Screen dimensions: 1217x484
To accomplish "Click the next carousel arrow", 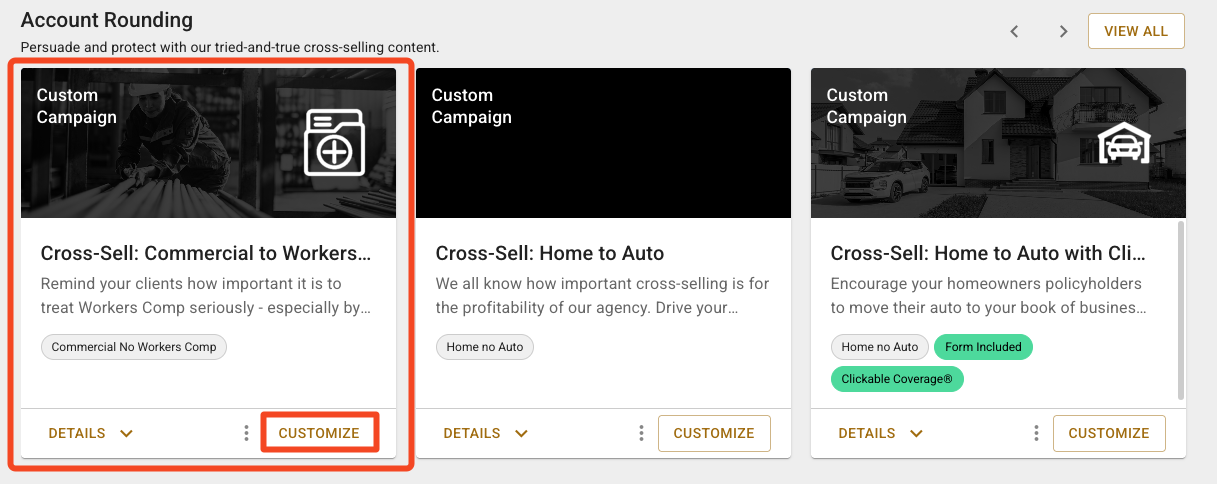I will coord(1063,31).
